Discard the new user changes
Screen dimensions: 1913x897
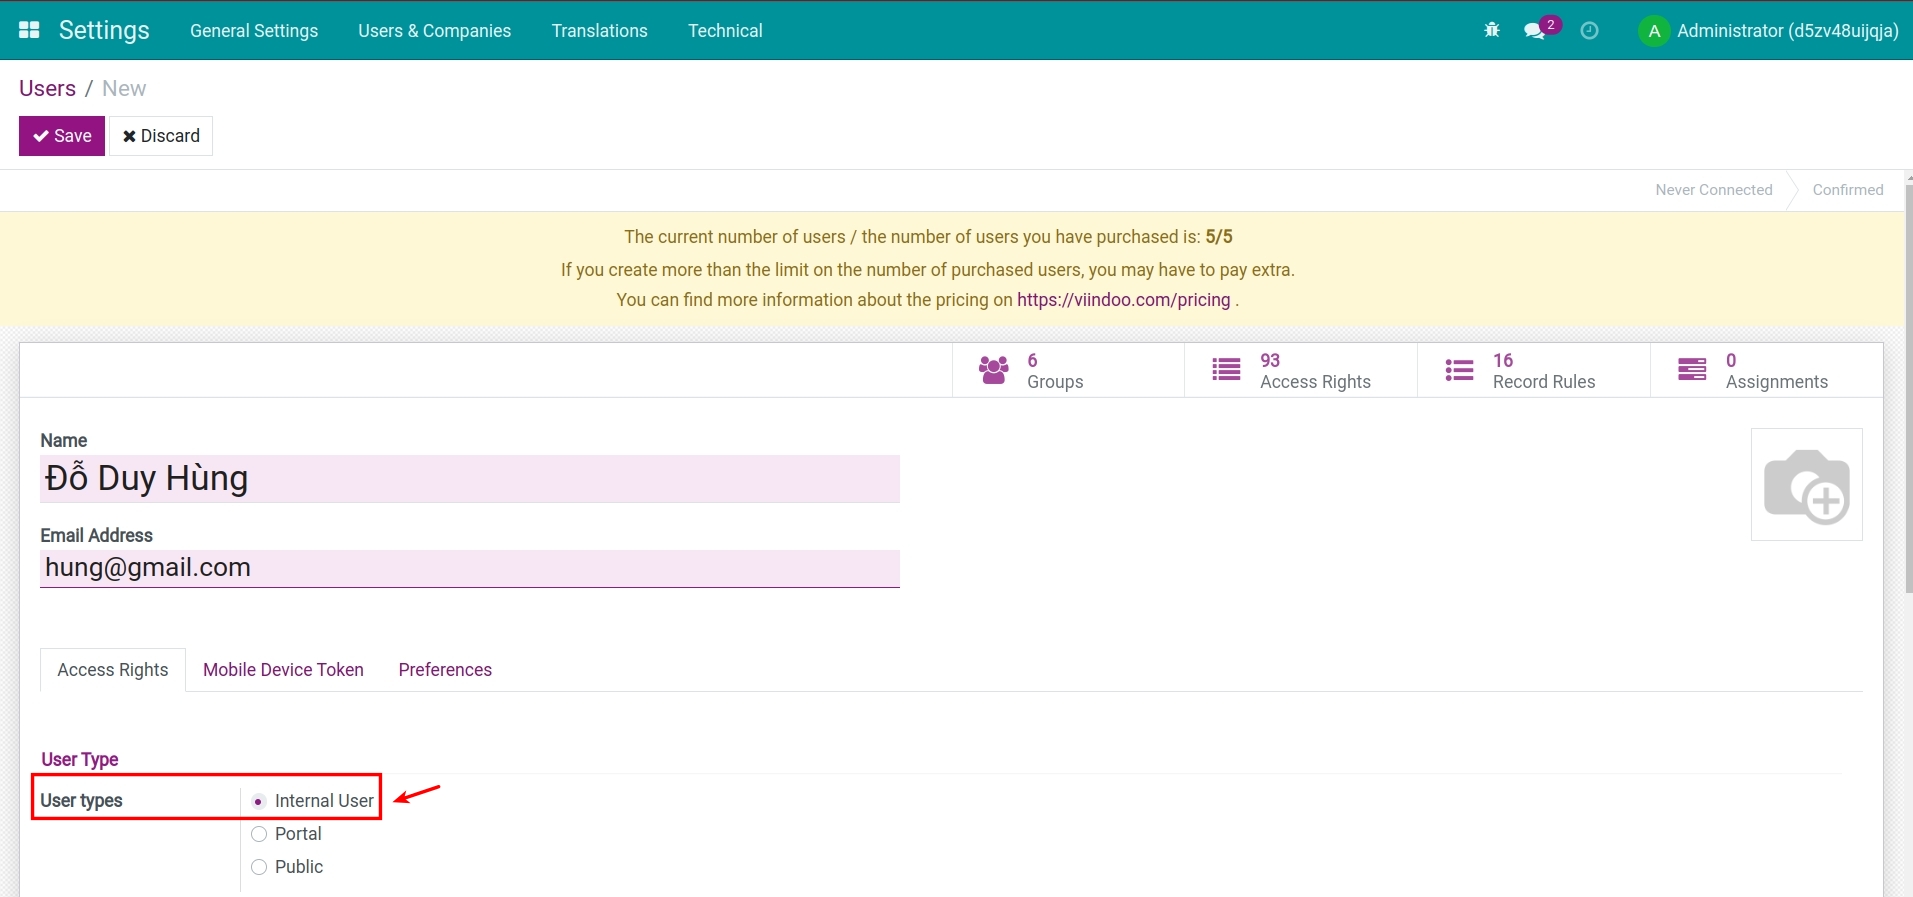(161, 136)
